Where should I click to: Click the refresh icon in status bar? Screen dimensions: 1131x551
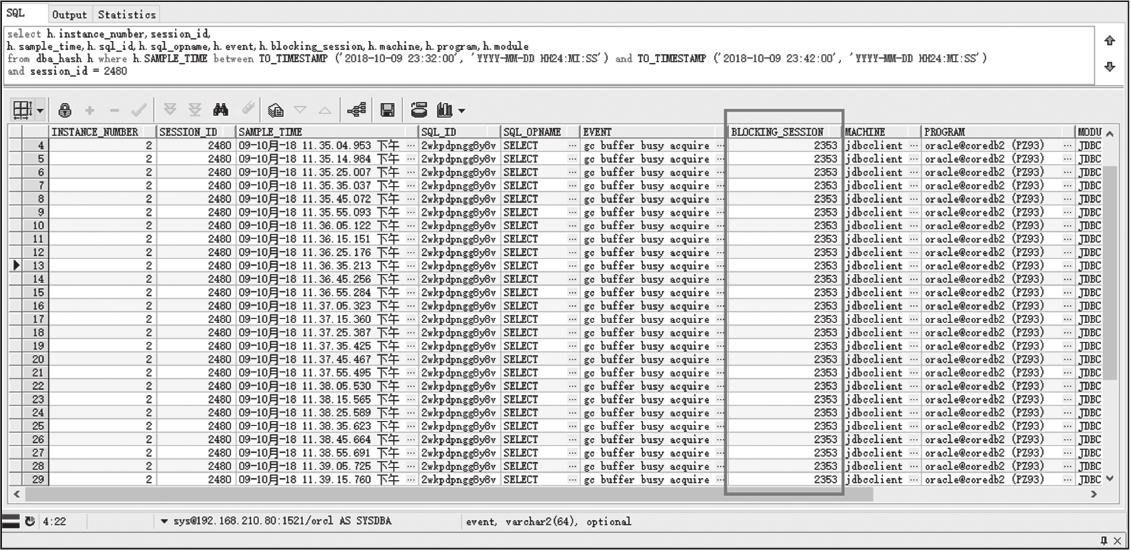[x=30, y=521]
